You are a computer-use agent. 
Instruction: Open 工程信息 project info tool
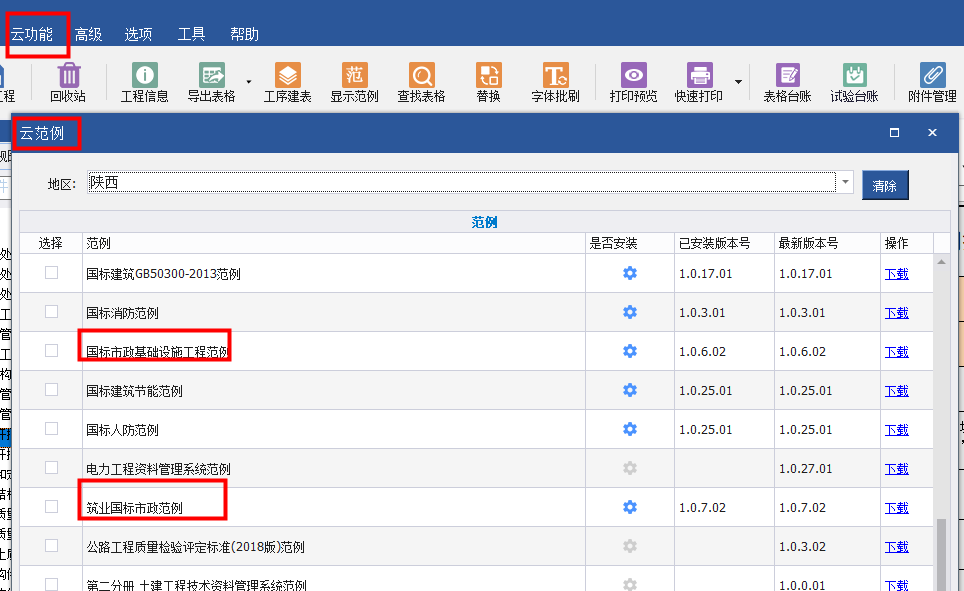click(x=144, y=76)
